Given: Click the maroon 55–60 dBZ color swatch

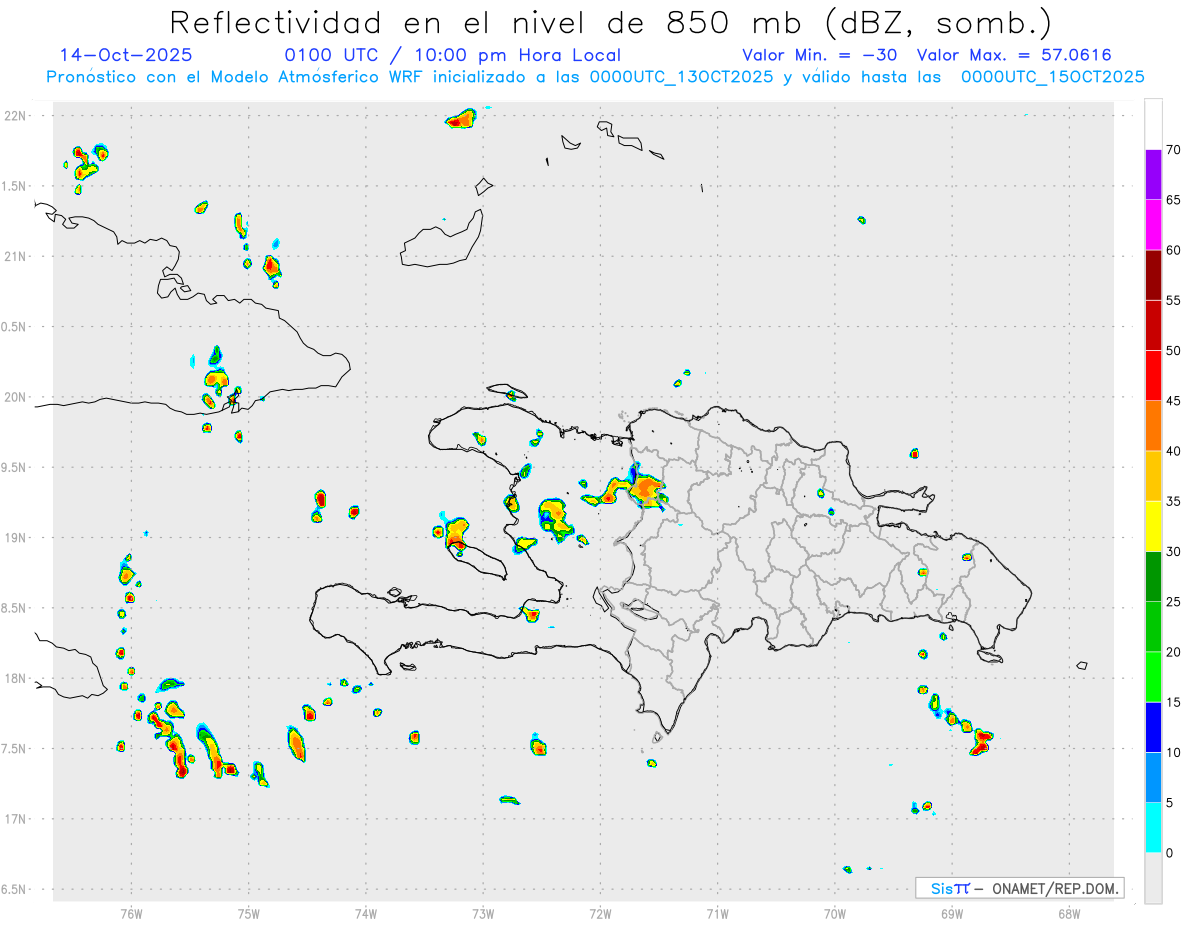Looking at the screenshot, I should tap(1153, 275).
